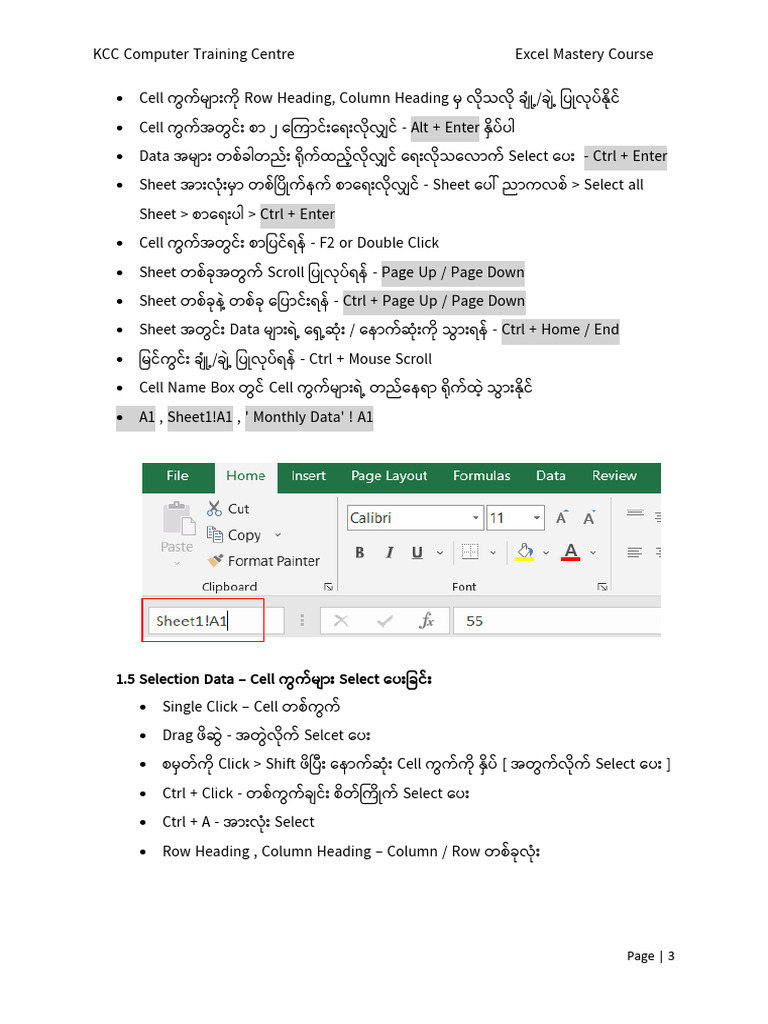Open the Clipboard dialog launcher
This screenshot has width=768, height=1024.
pyautogui.click(x=328, y=587)
